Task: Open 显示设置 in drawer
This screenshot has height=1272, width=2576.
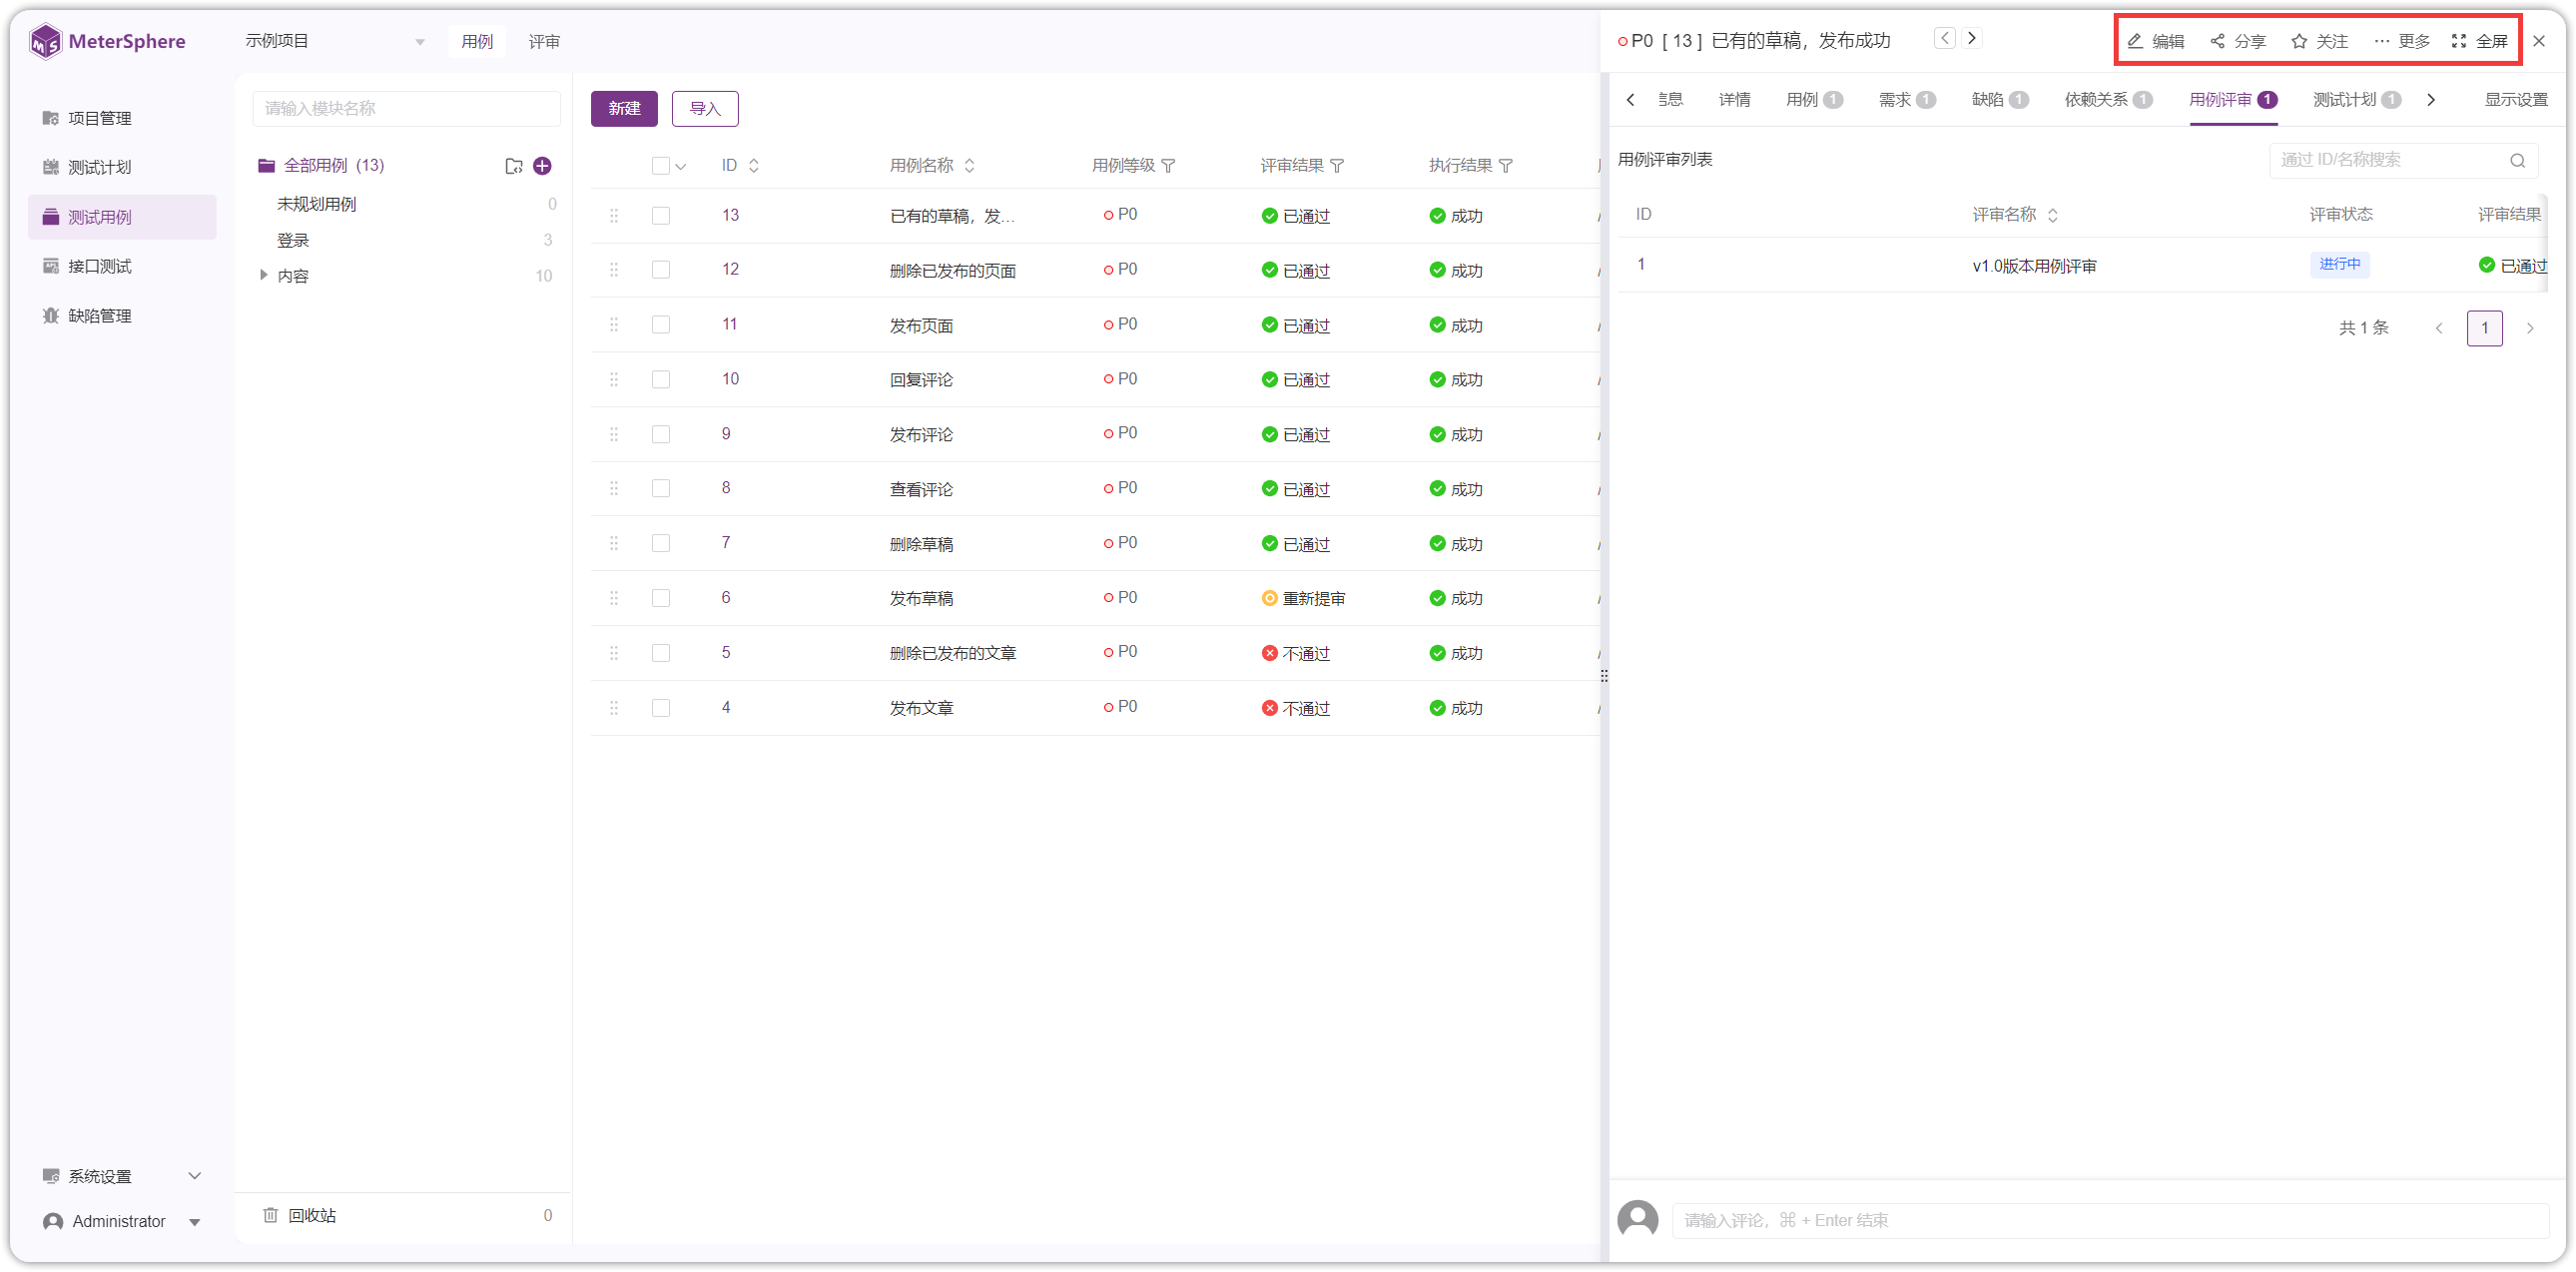Action: pyautogui.click(x=2516, y=100)
